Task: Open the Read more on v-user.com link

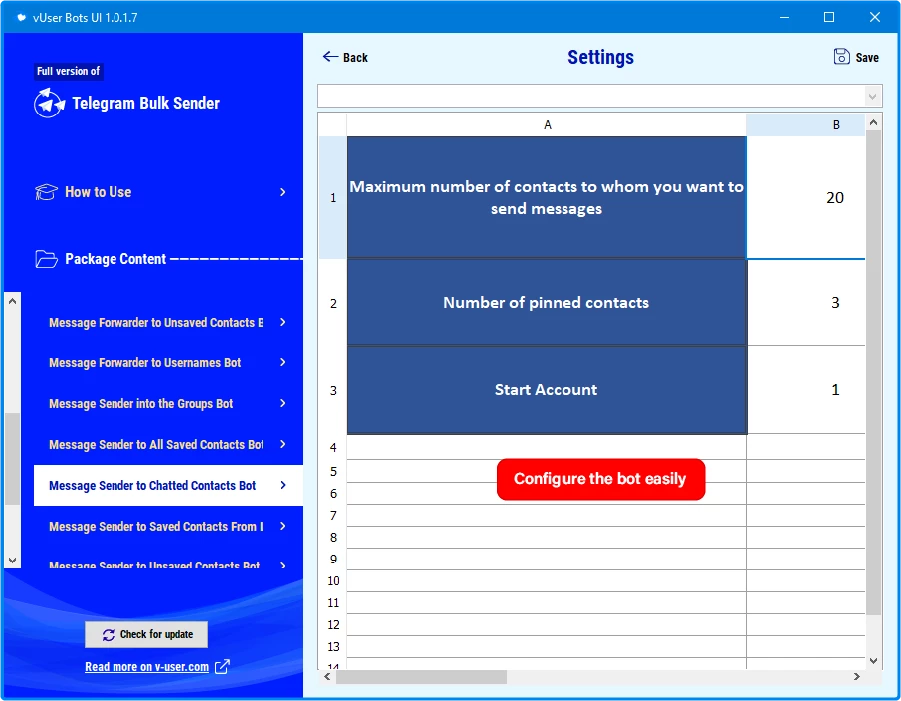Action: point(147,667)
